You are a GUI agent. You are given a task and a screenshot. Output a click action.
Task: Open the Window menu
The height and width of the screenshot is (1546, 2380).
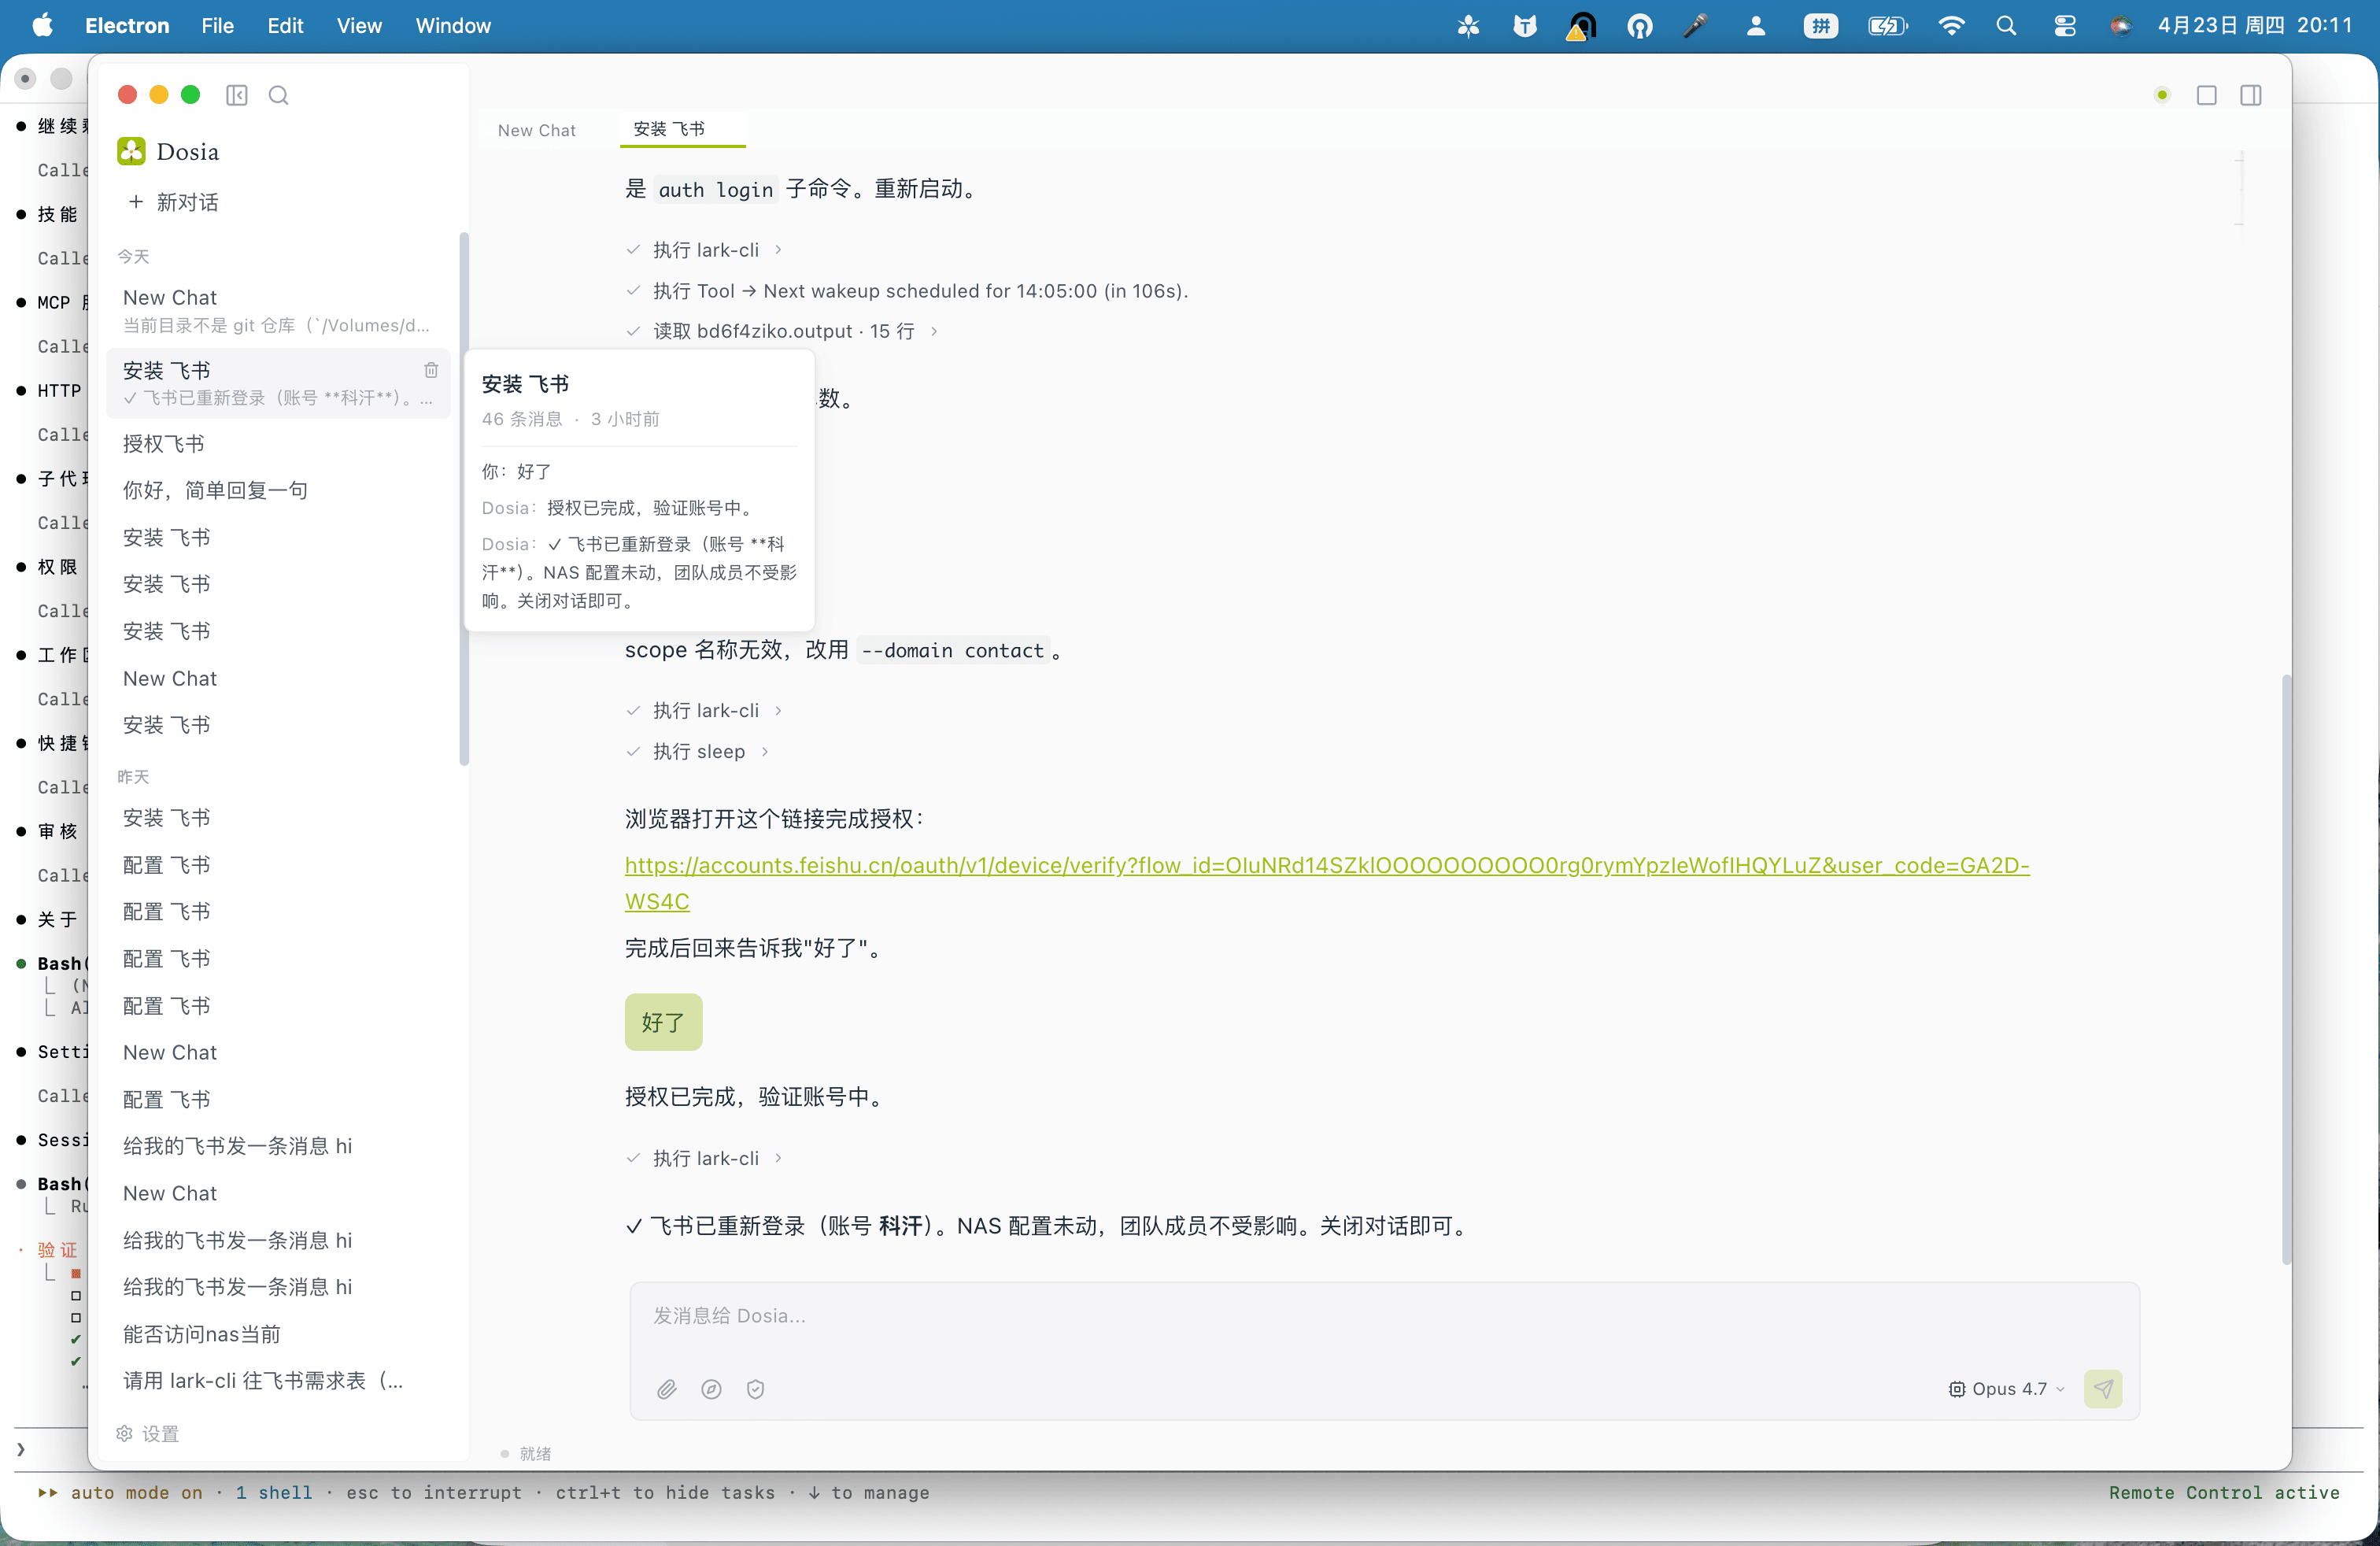(x=453, y=25)
